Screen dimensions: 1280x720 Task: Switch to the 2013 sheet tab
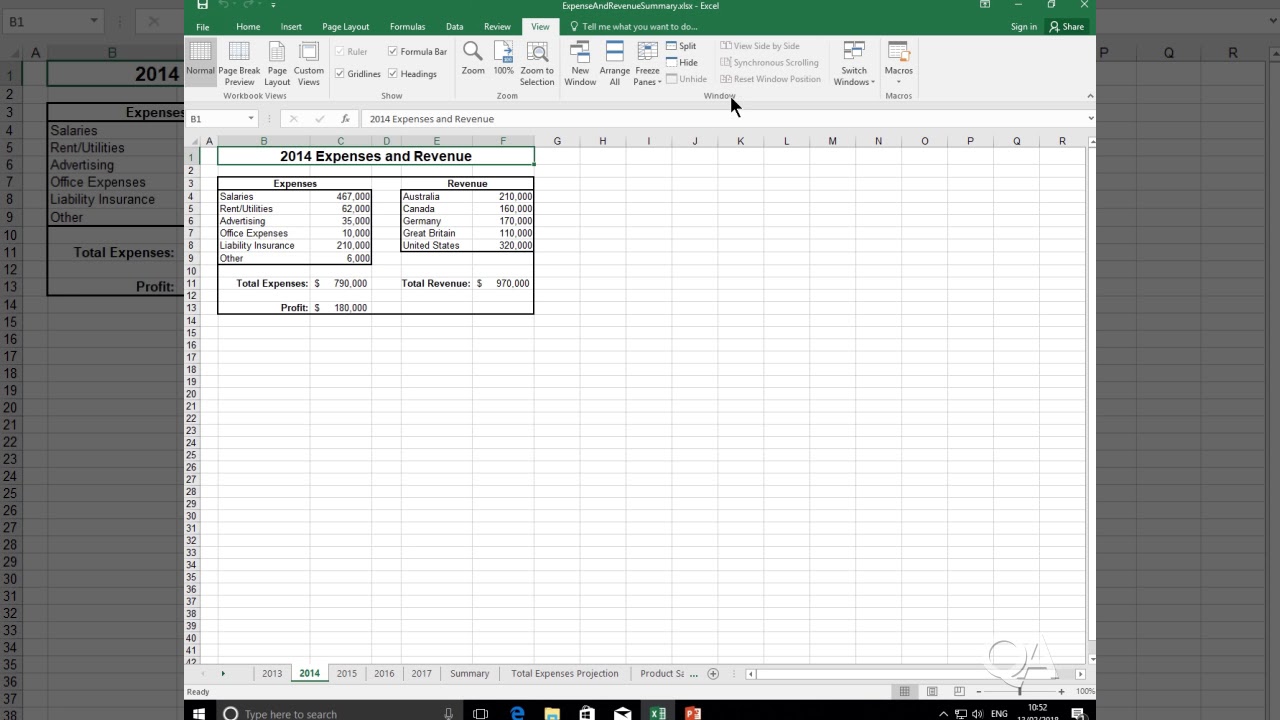(x=272, y=674)
